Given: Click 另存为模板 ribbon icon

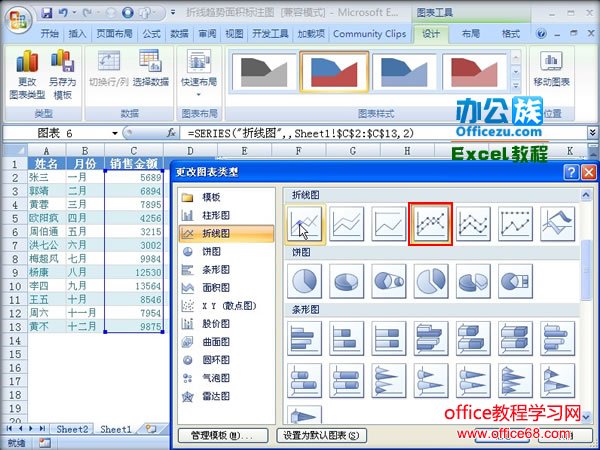Looking at the screenshot, I should click(x=62, y=75).
